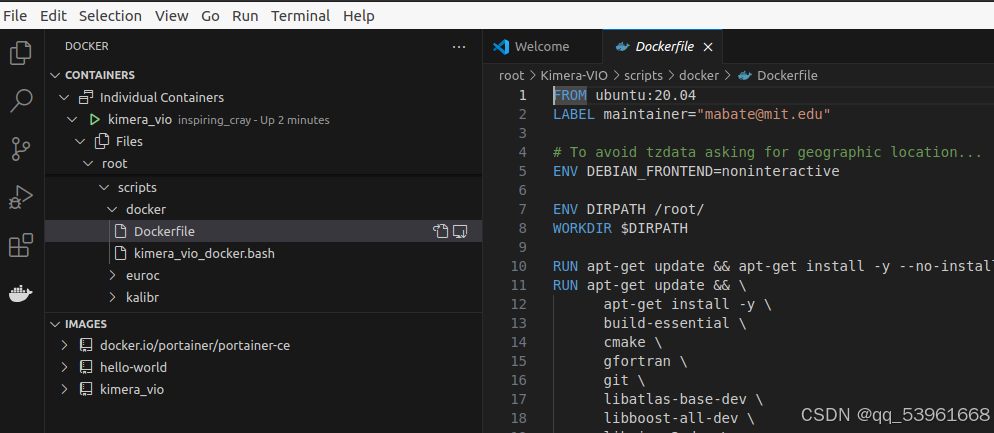The image size is (994, 433).
Task: Open the Terminal menu
Action: [300, 16]
